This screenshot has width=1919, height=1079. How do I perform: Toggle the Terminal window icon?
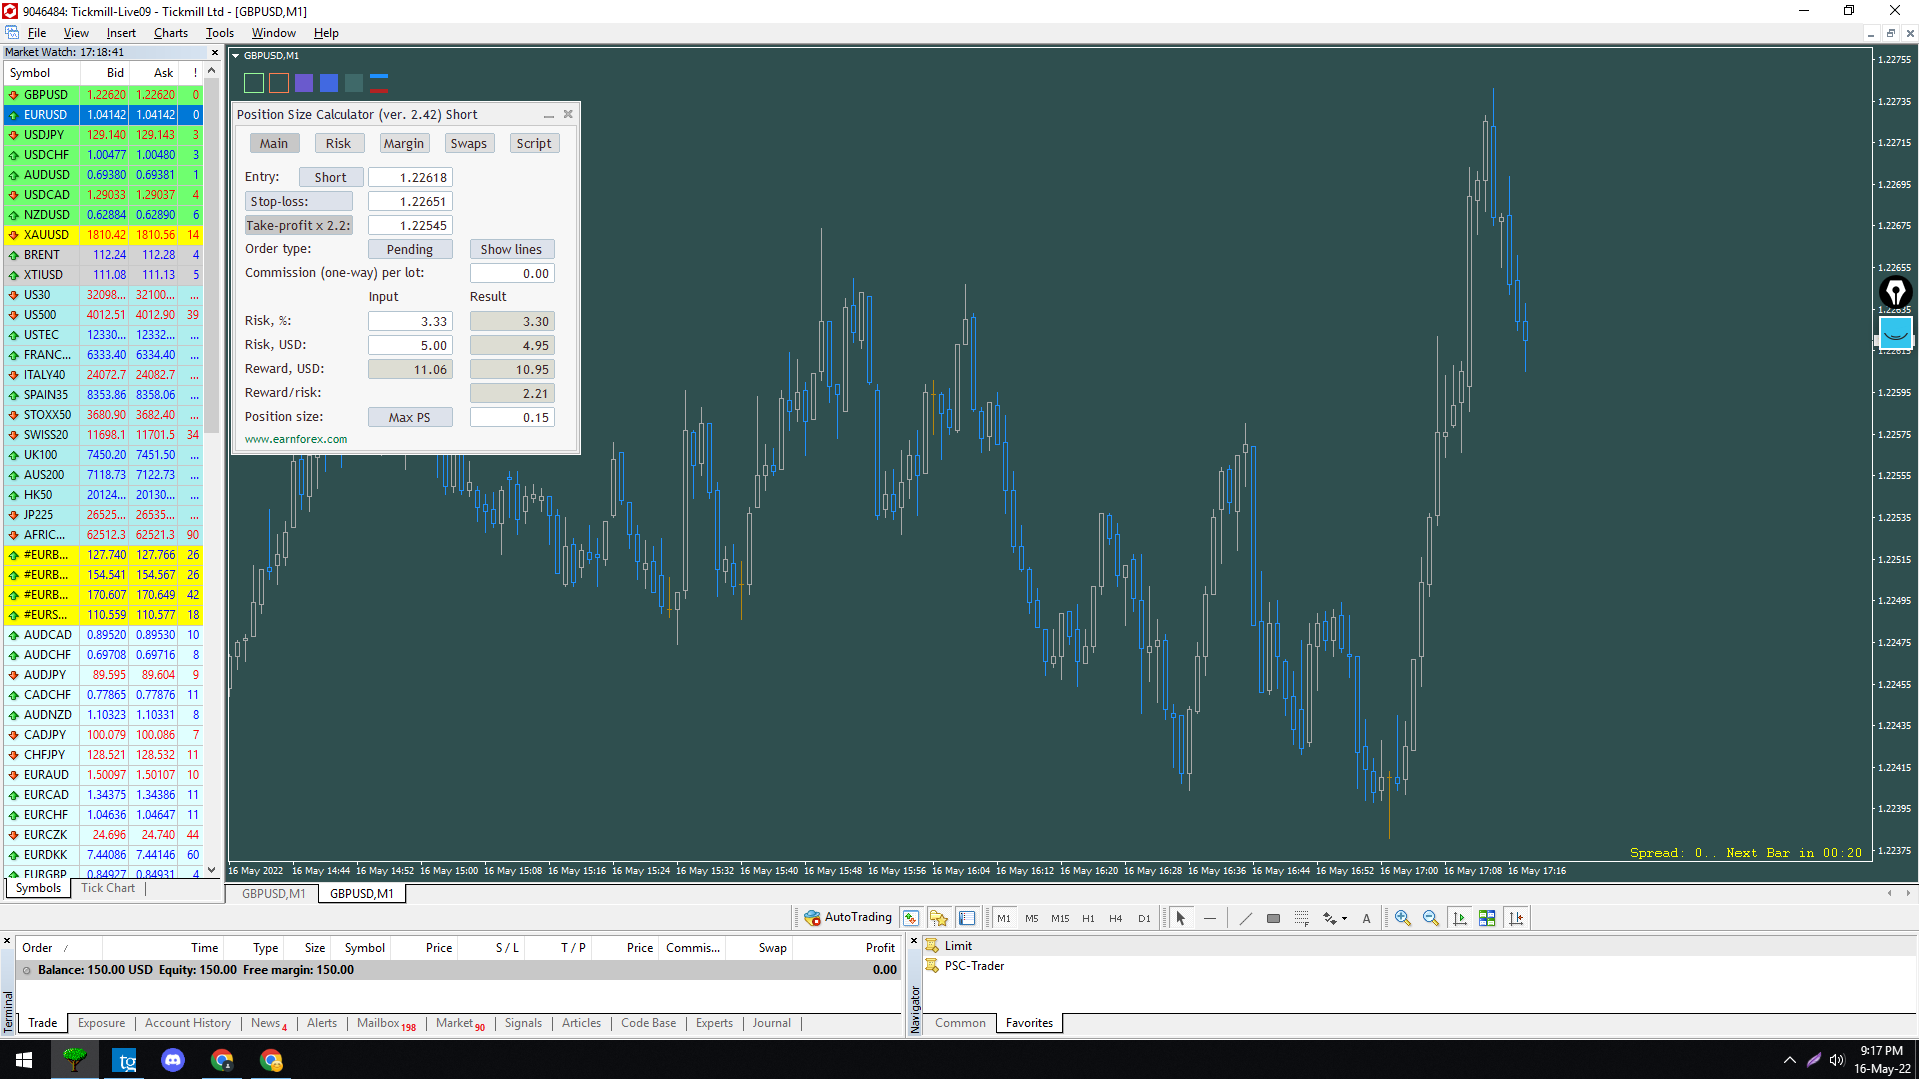pyautogui.click(x=966, y=917)
